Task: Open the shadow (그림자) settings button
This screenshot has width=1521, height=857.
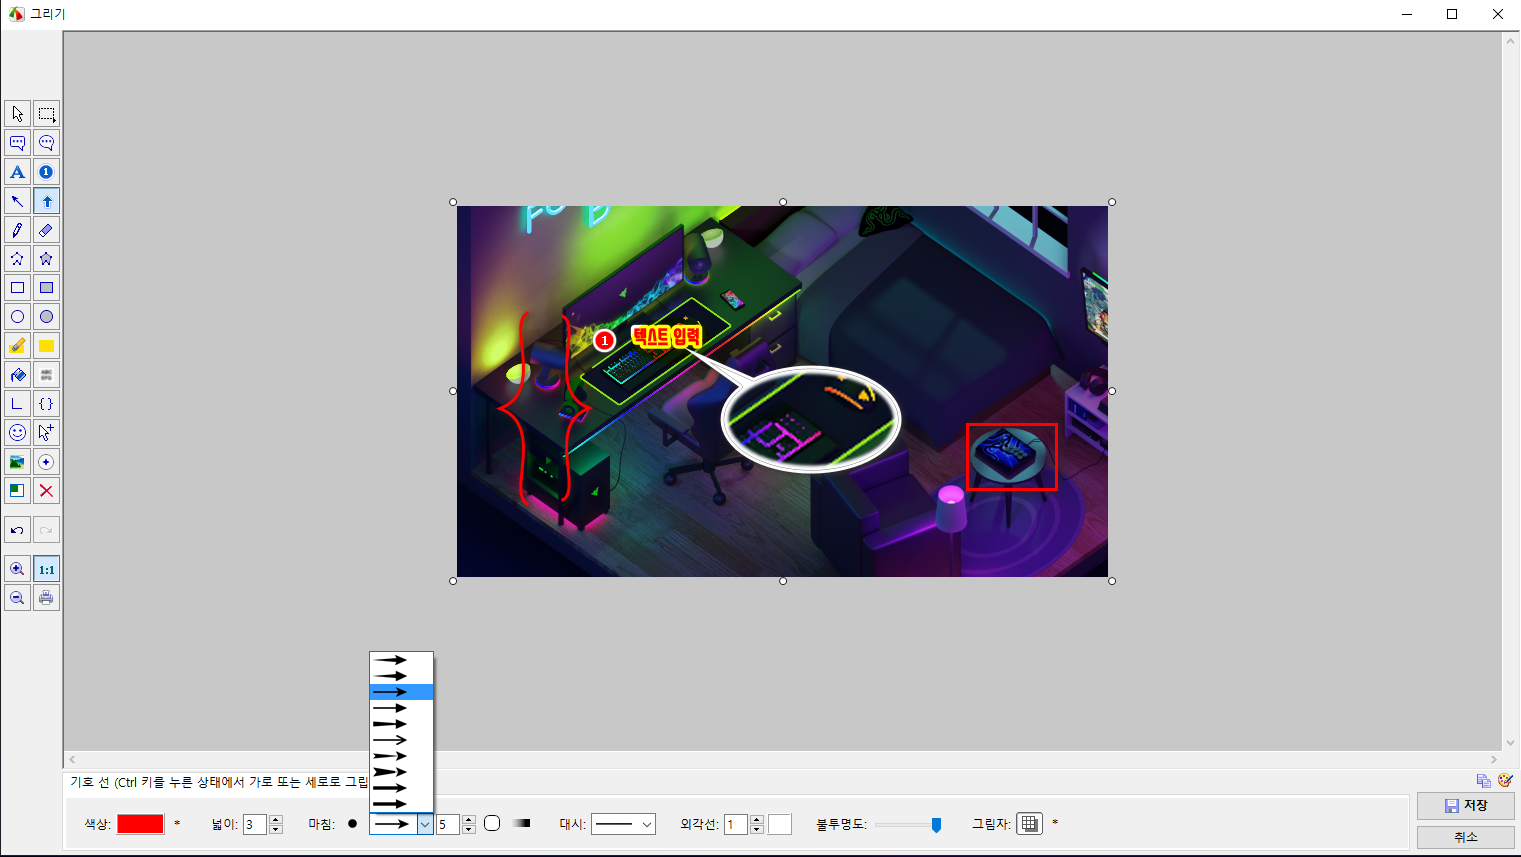Action: (1029, 823)
